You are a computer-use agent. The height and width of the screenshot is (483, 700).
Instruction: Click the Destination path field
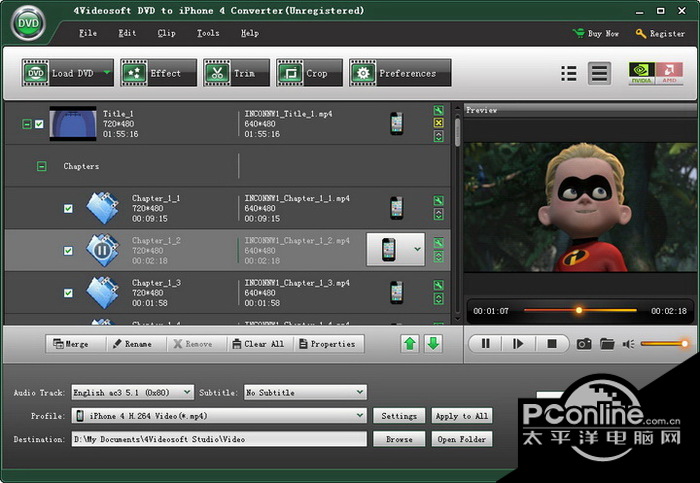pos(219,439)
